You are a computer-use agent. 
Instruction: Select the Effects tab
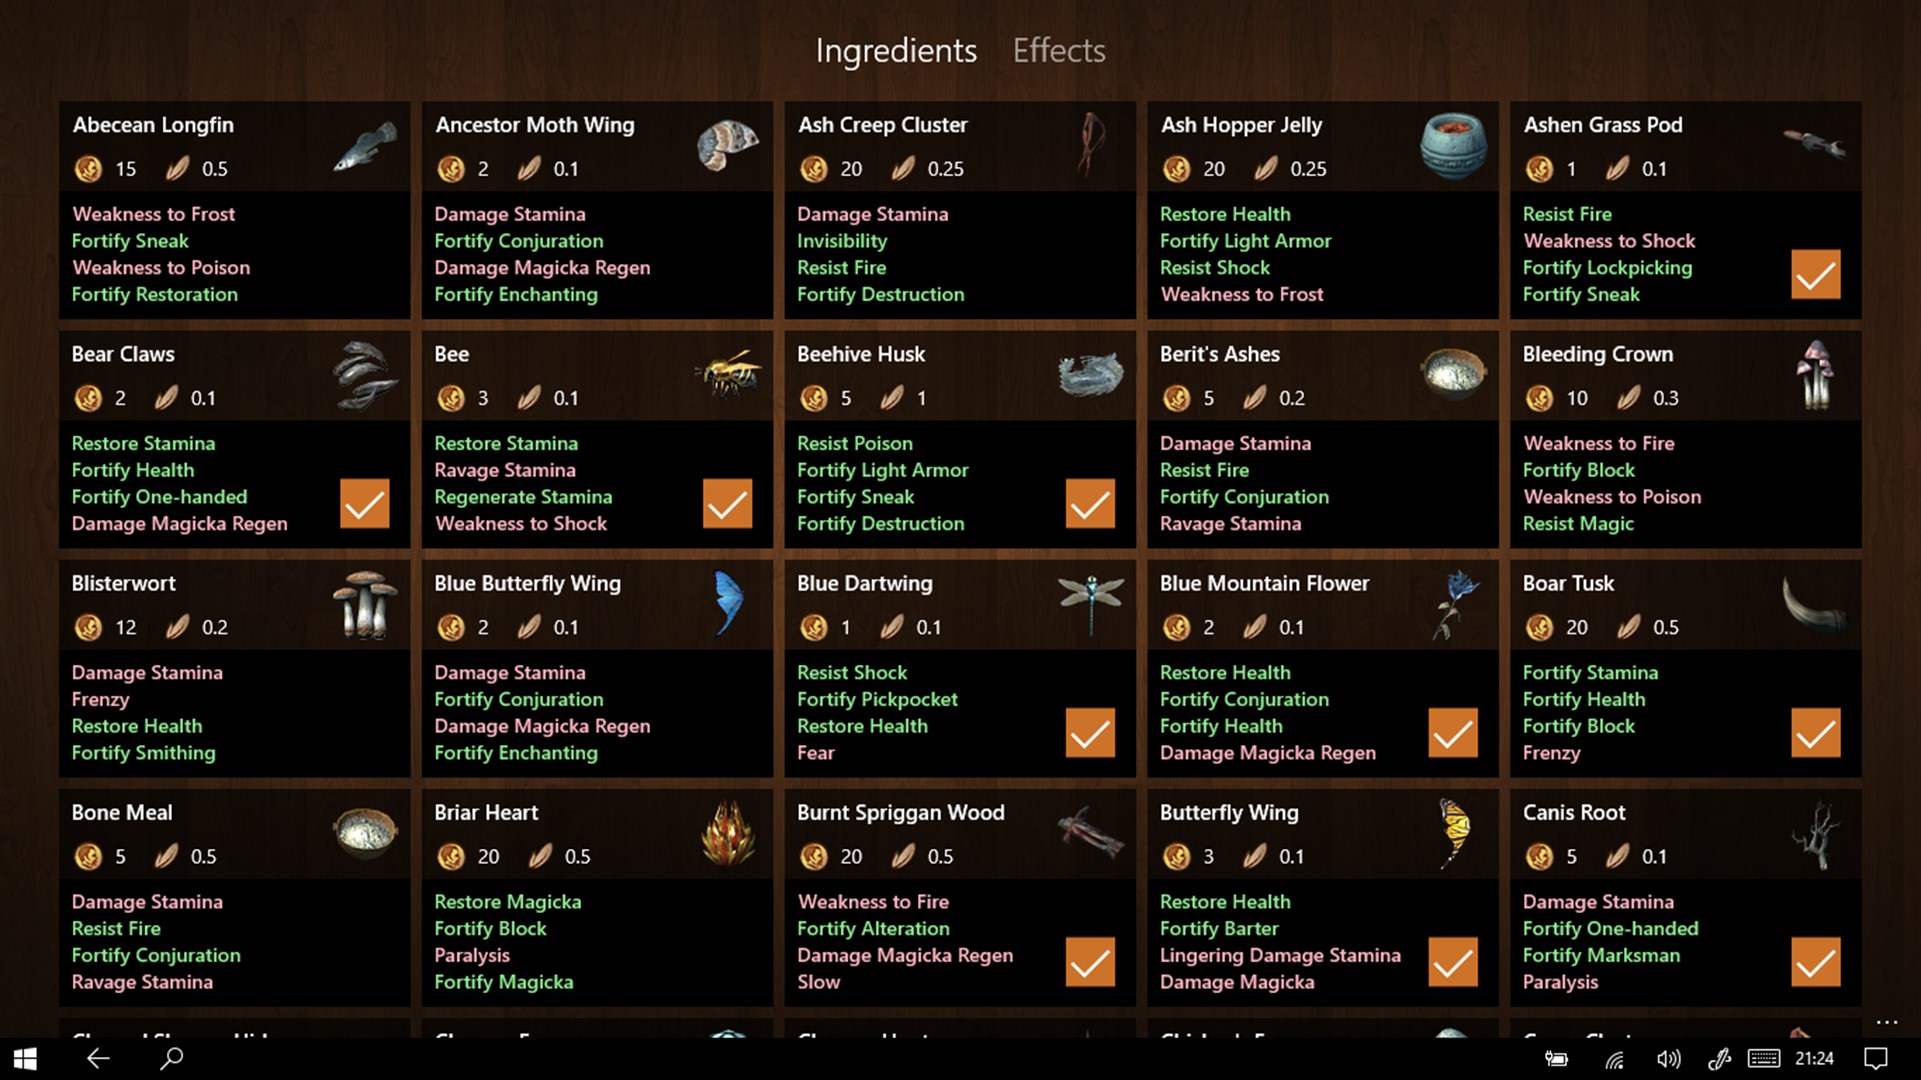click(x=1057, y=50)
